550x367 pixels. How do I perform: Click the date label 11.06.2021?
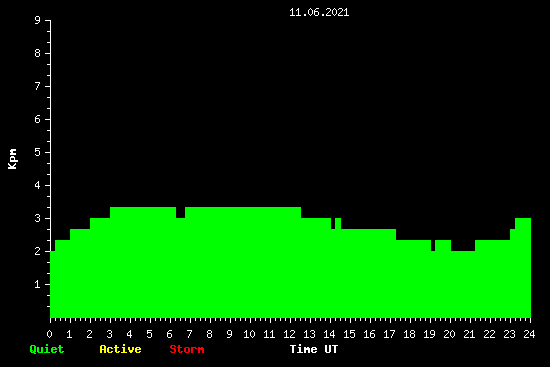coord(319,12)
